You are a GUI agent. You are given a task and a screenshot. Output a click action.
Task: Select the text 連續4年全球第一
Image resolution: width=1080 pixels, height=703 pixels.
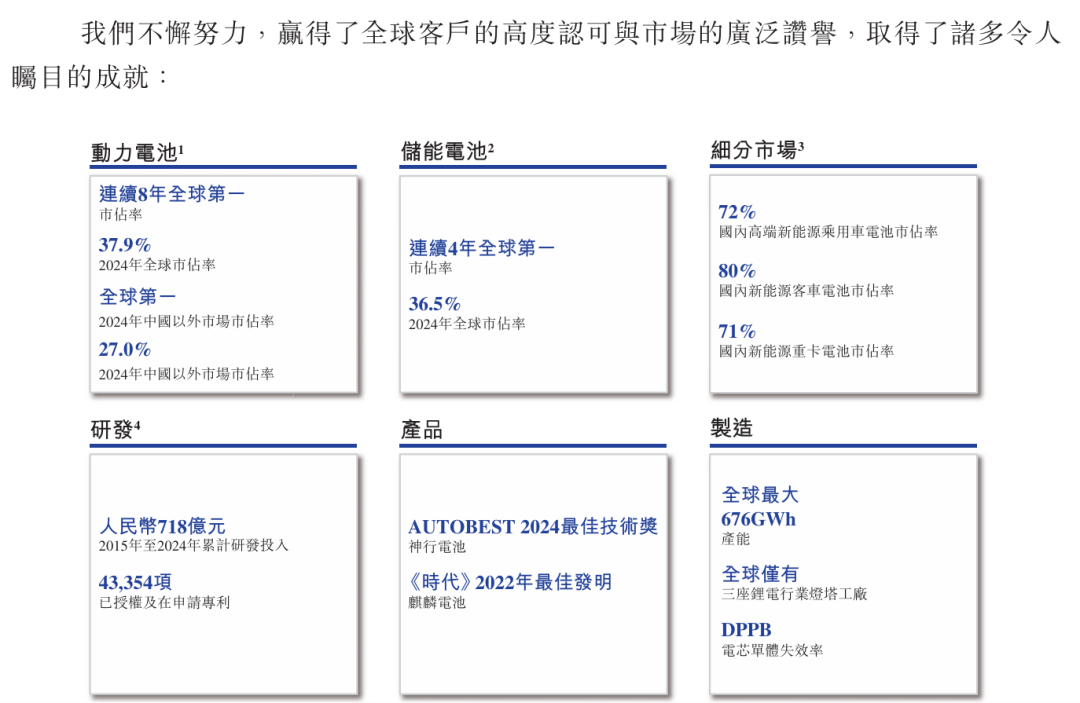click(481, 248)
